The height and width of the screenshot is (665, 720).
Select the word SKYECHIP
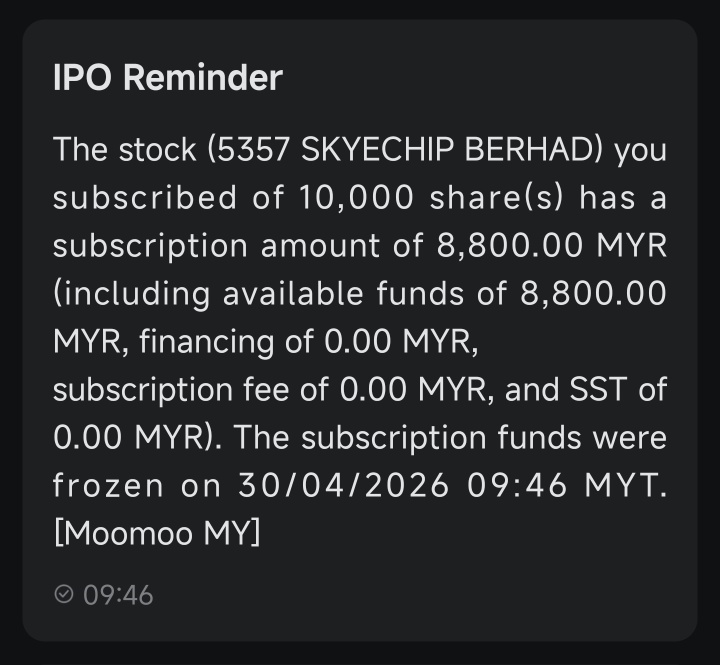point(377,150)
